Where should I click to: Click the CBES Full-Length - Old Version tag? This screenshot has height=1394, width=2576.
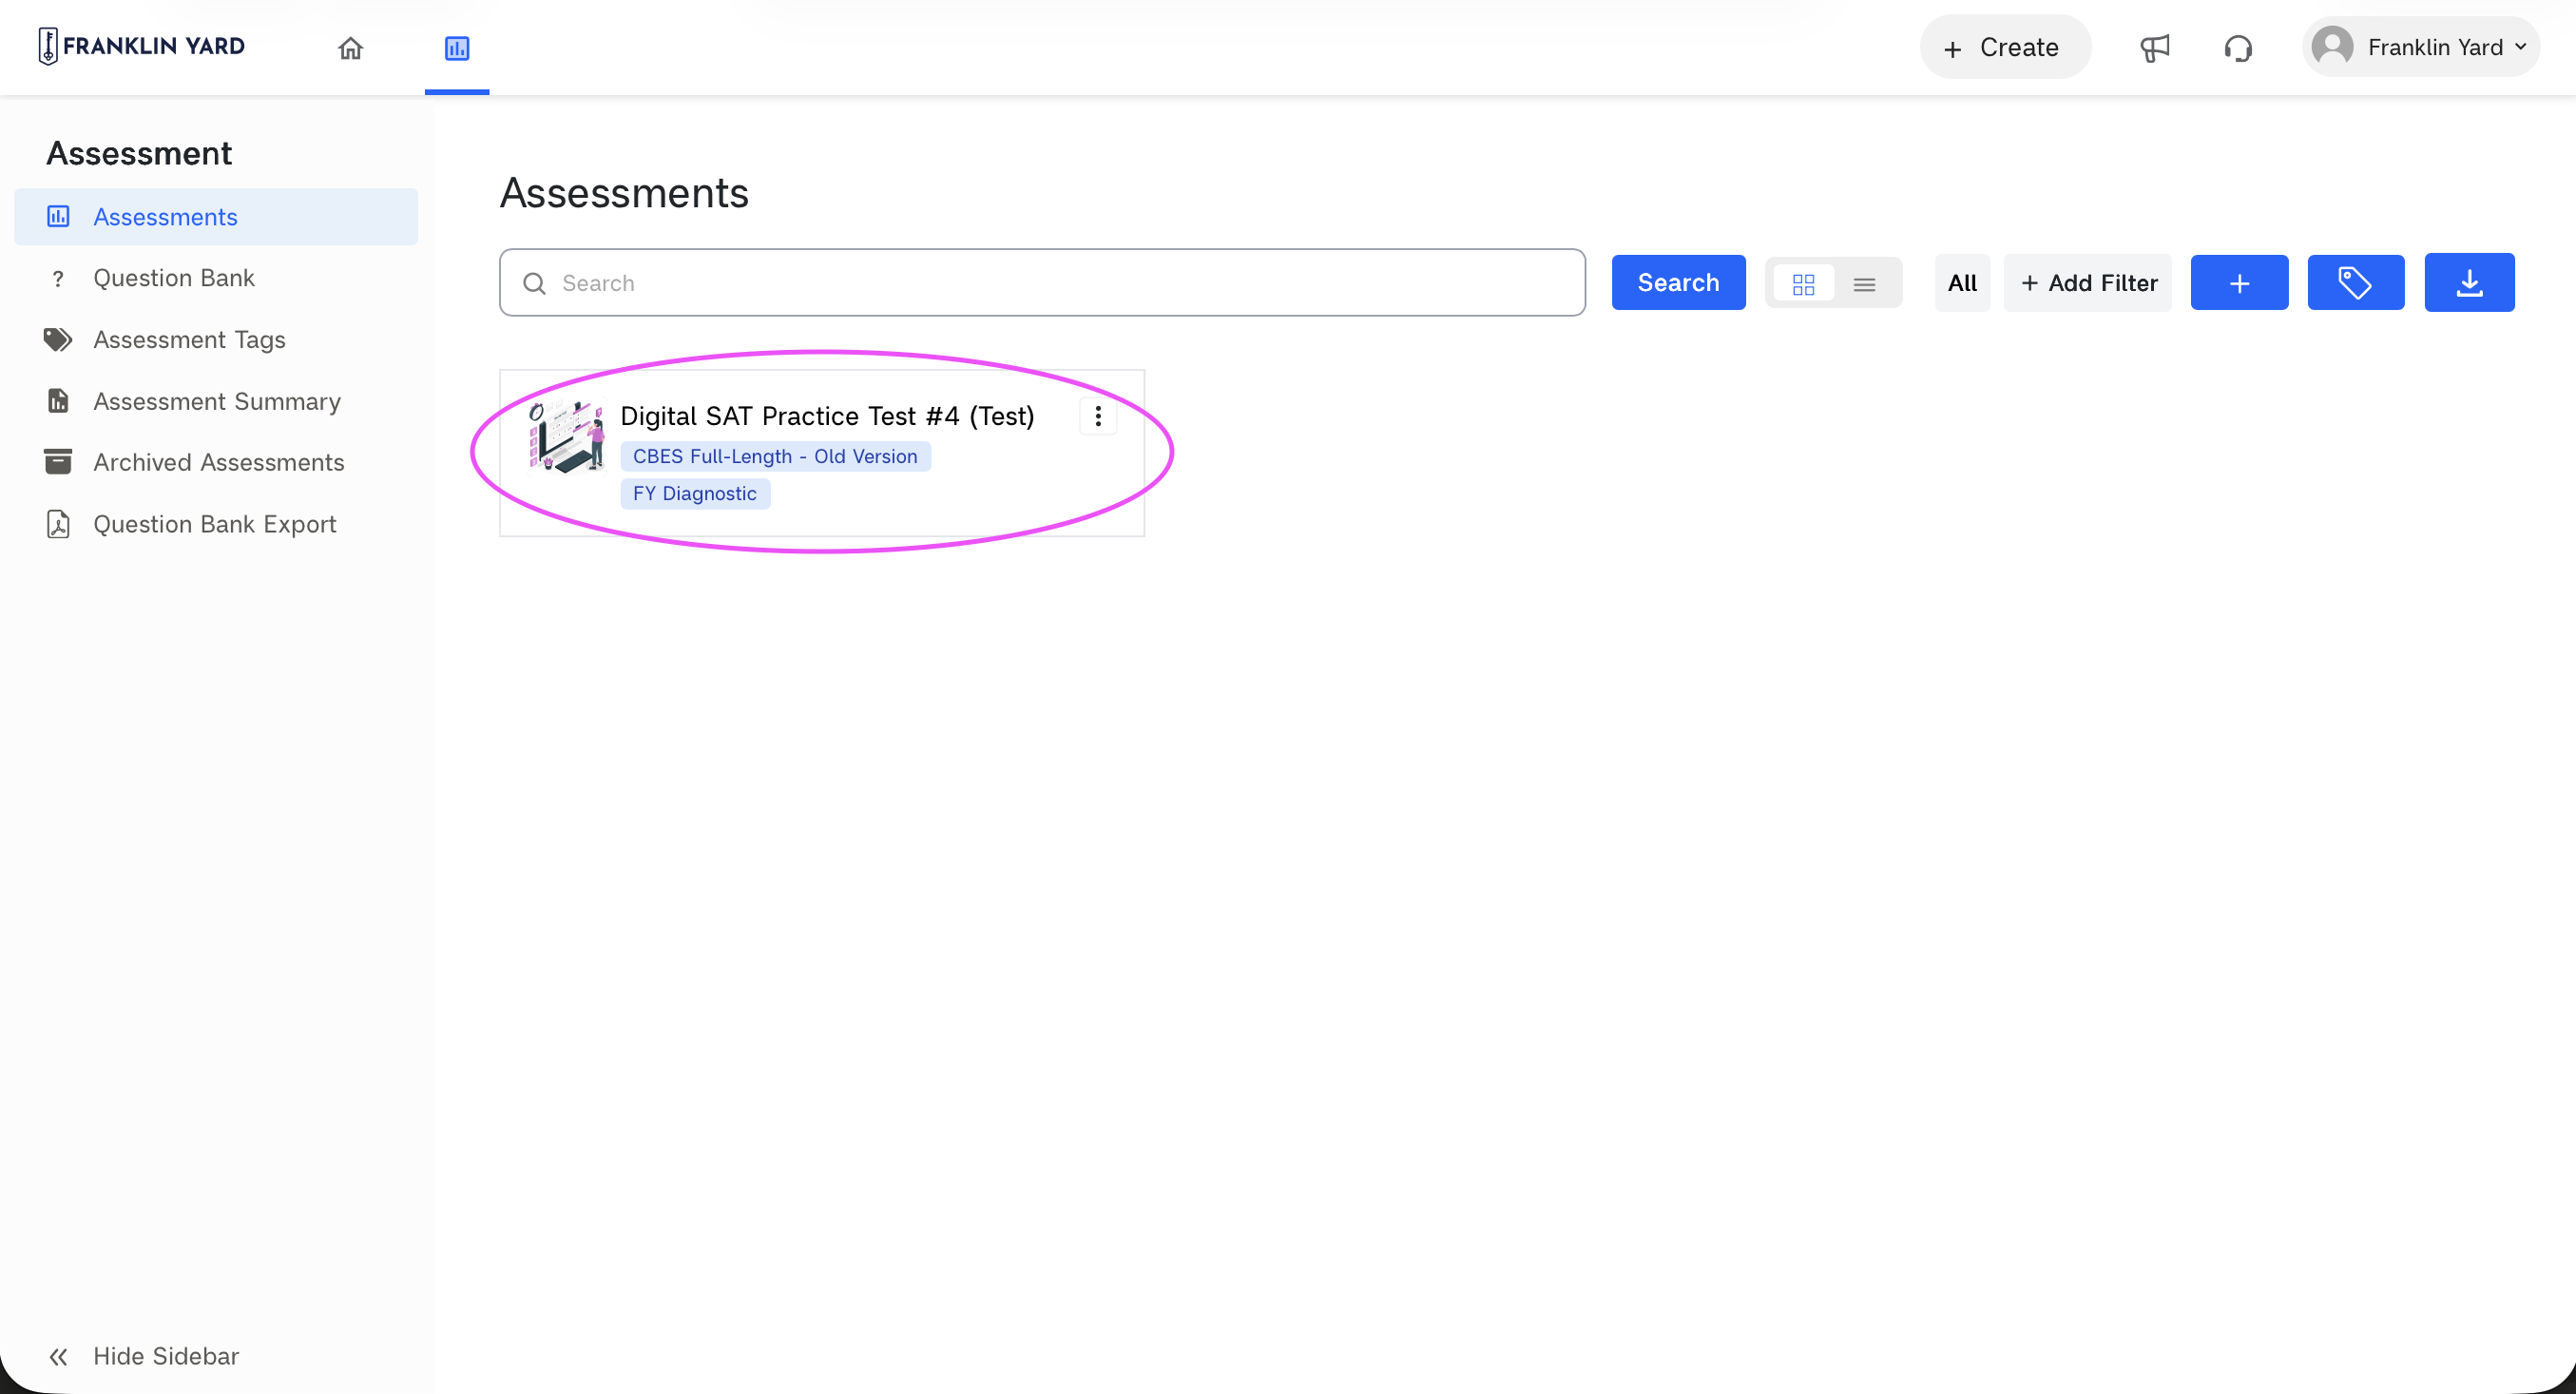coord(775,456)
